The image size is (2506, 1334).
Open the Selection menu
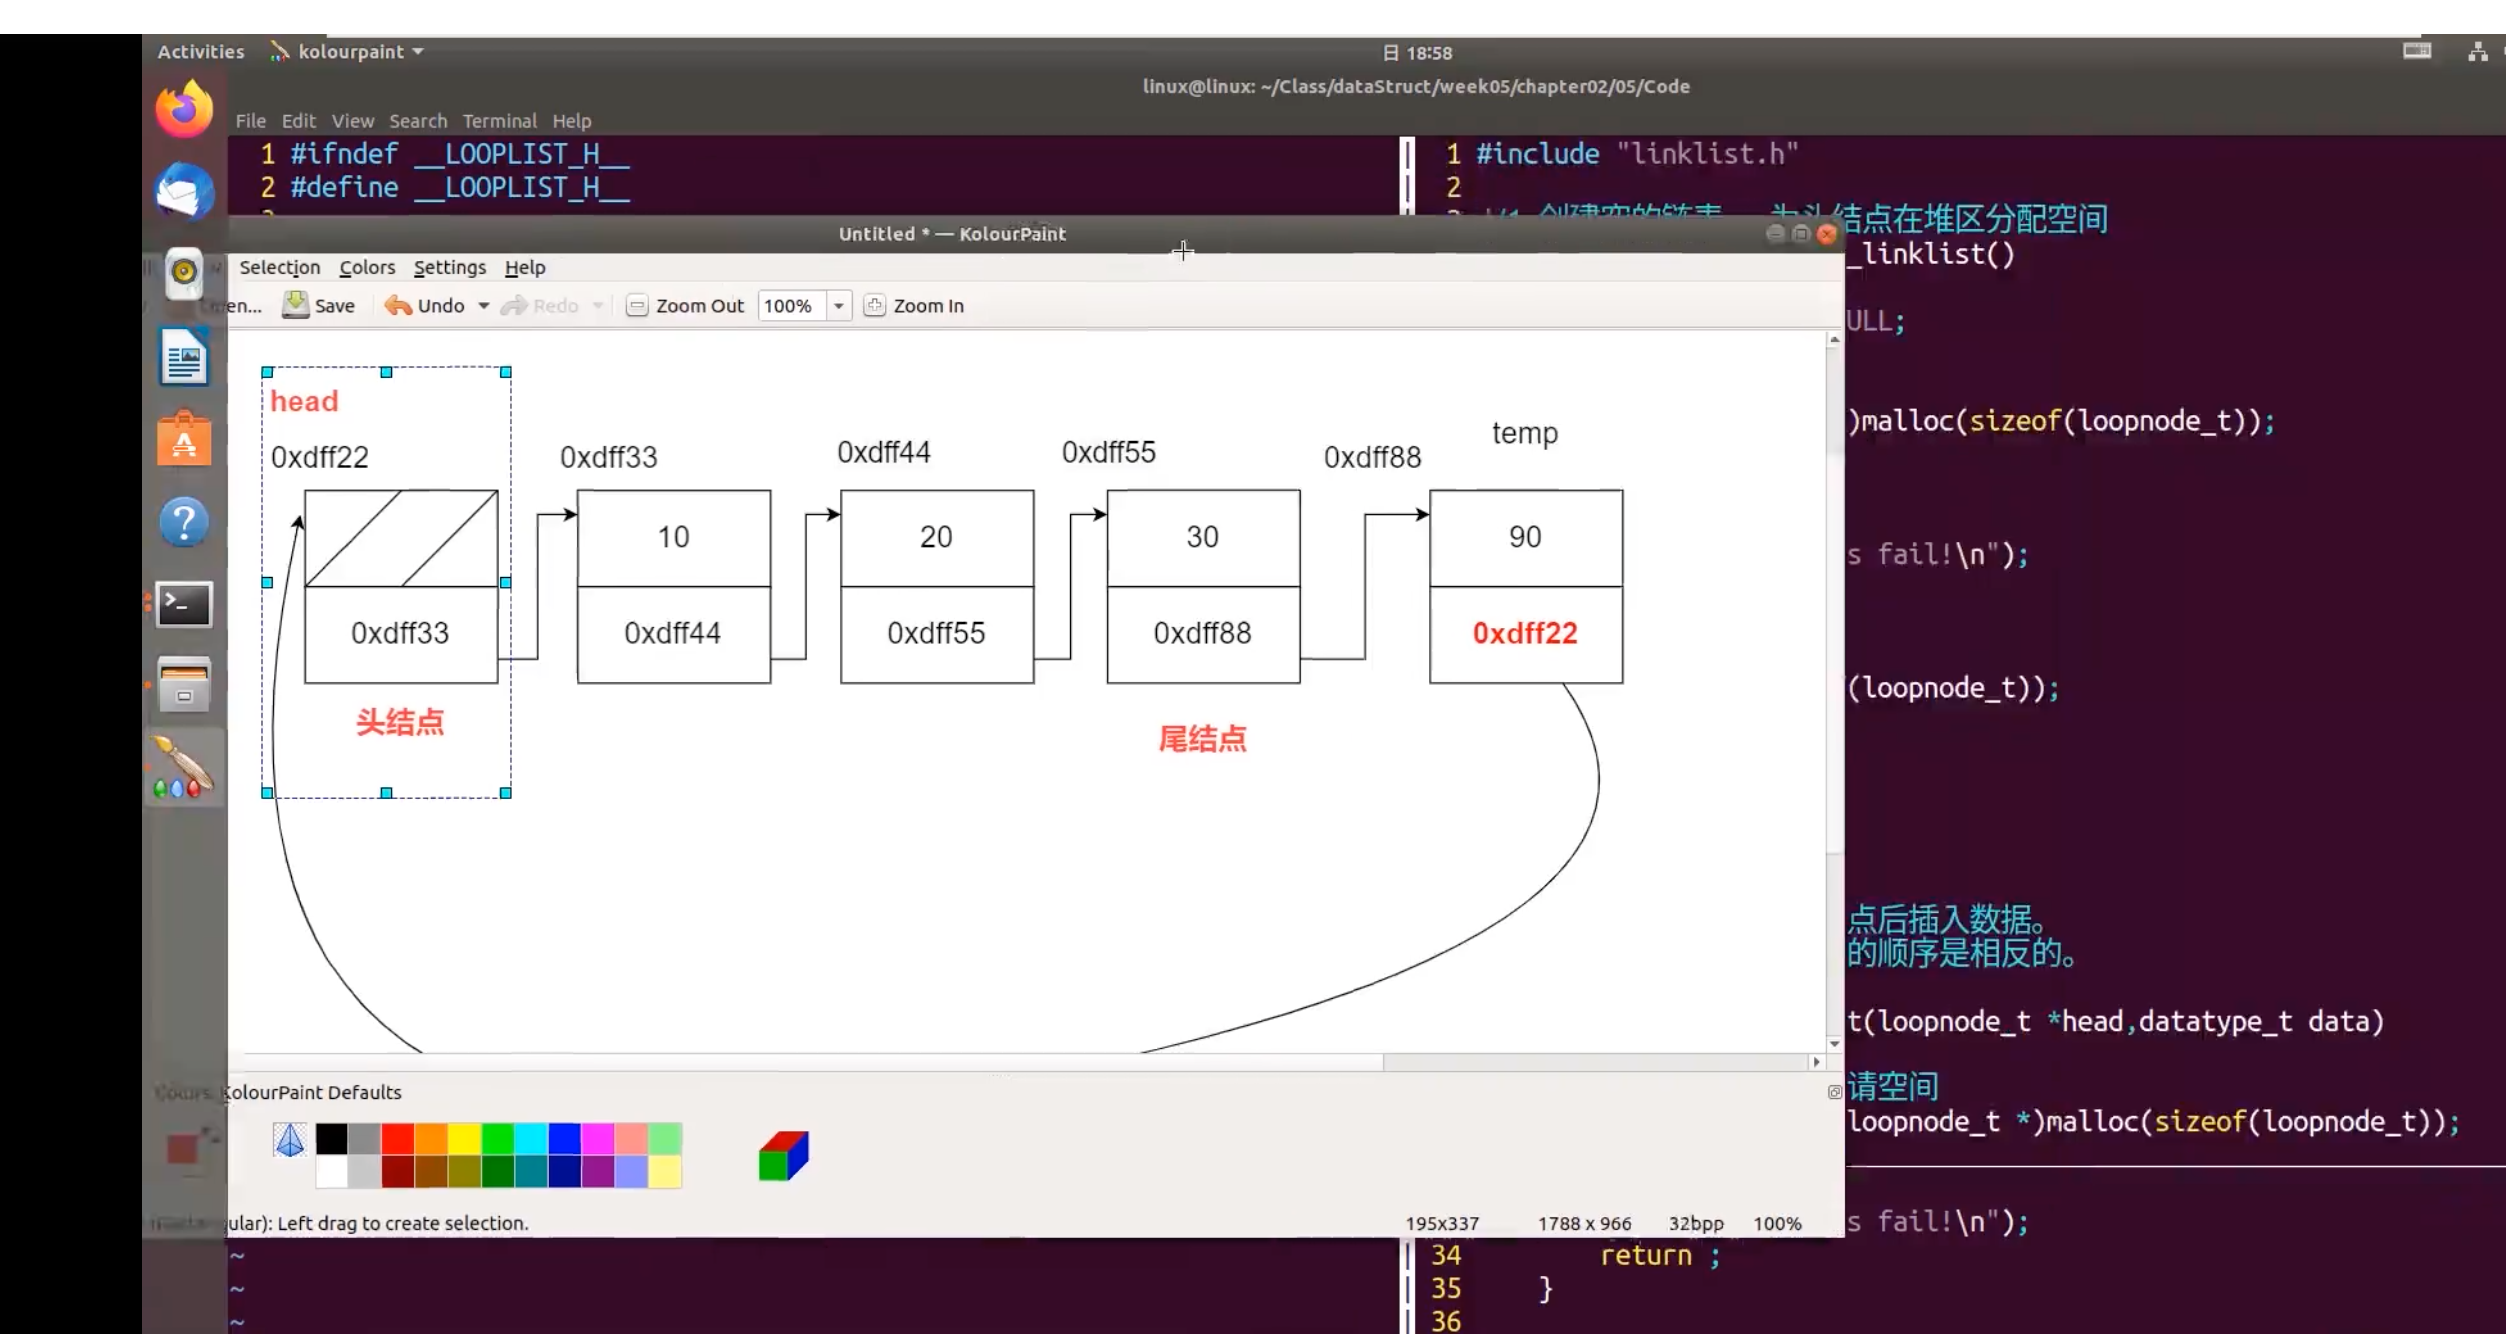[x=280, y=267]
